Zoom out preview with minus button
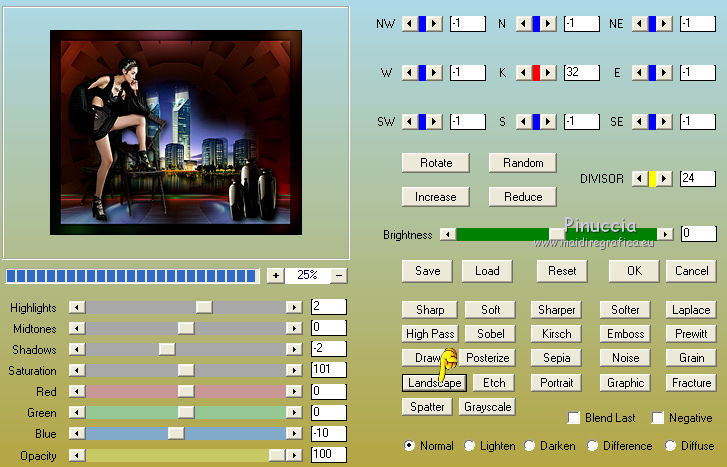 click(x=339, y=275)
